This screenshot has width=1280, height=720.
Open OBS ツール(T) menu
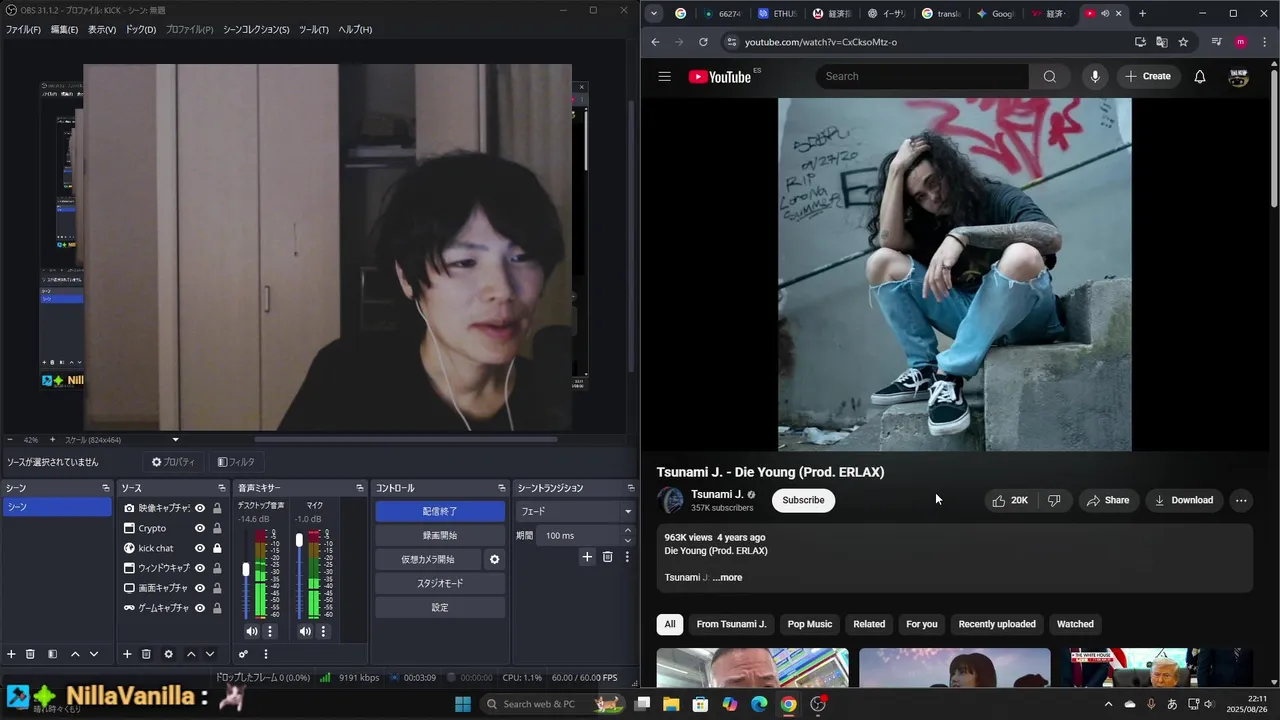tap(314, 30)
